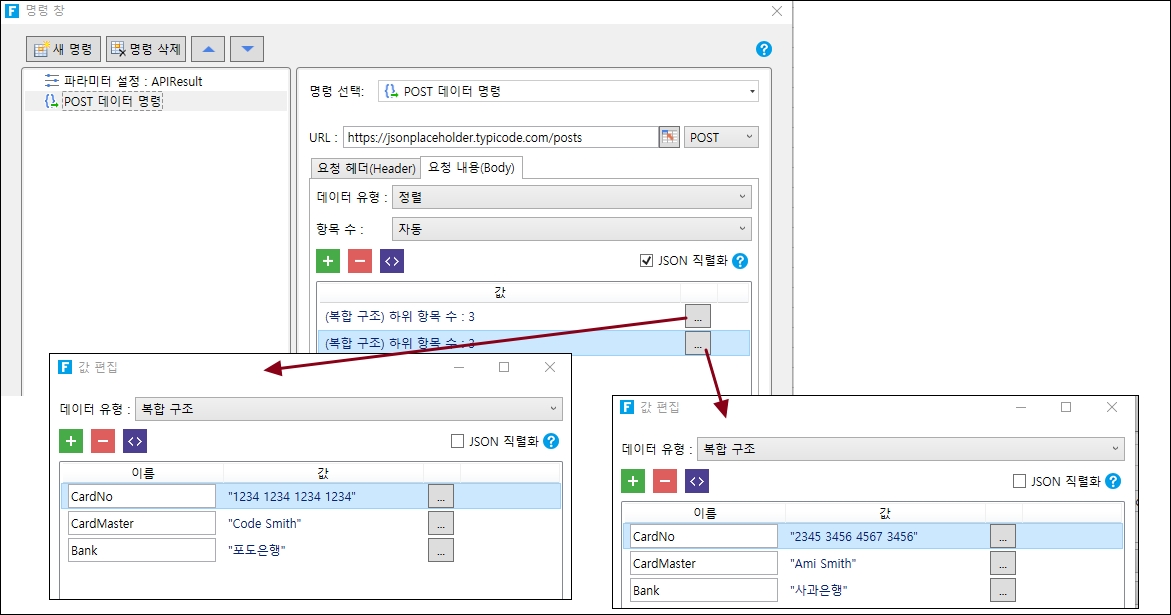Click green plus button in right value editor
Viewport: 1171px width, 615px height.
pyautogui.click(x=633, y=481)
